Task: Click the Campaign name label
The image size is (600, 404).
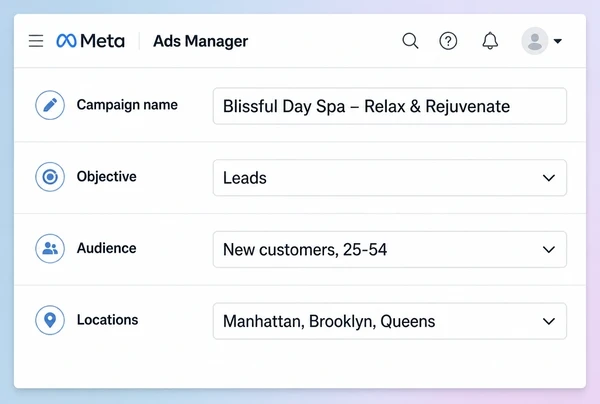Action: click(x=127, y=105)
